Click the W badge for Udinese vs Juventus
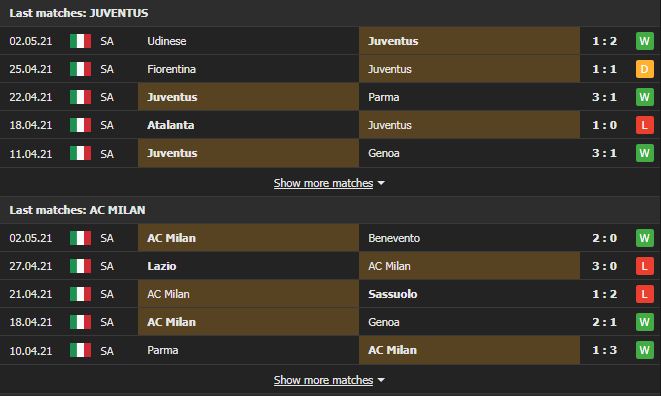Viewport: 661px width, 396px height. click(x=645, y=41)
